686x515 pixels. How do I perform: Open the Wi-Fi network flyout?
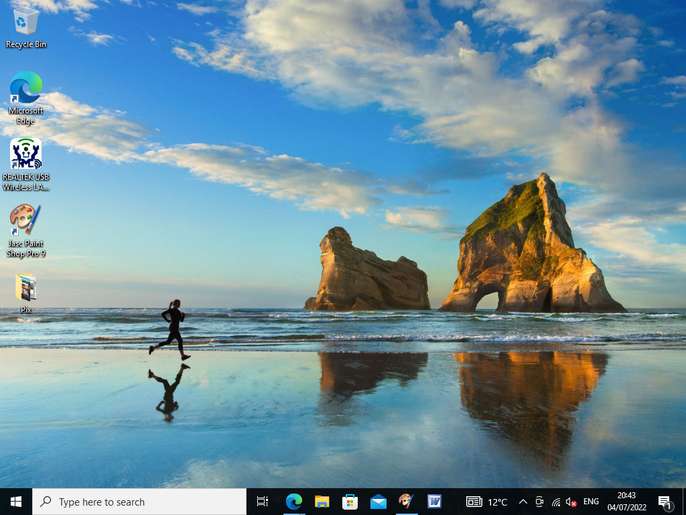pos(556,502)
